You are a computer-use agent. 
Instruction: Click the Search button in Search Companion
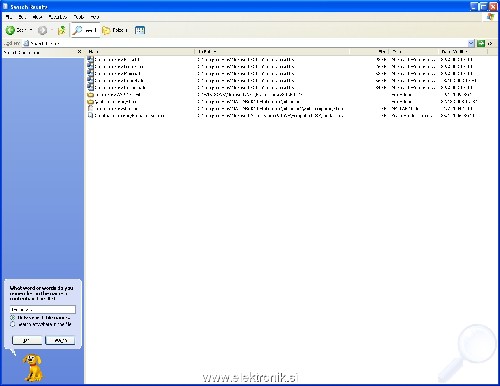point(60,340)
